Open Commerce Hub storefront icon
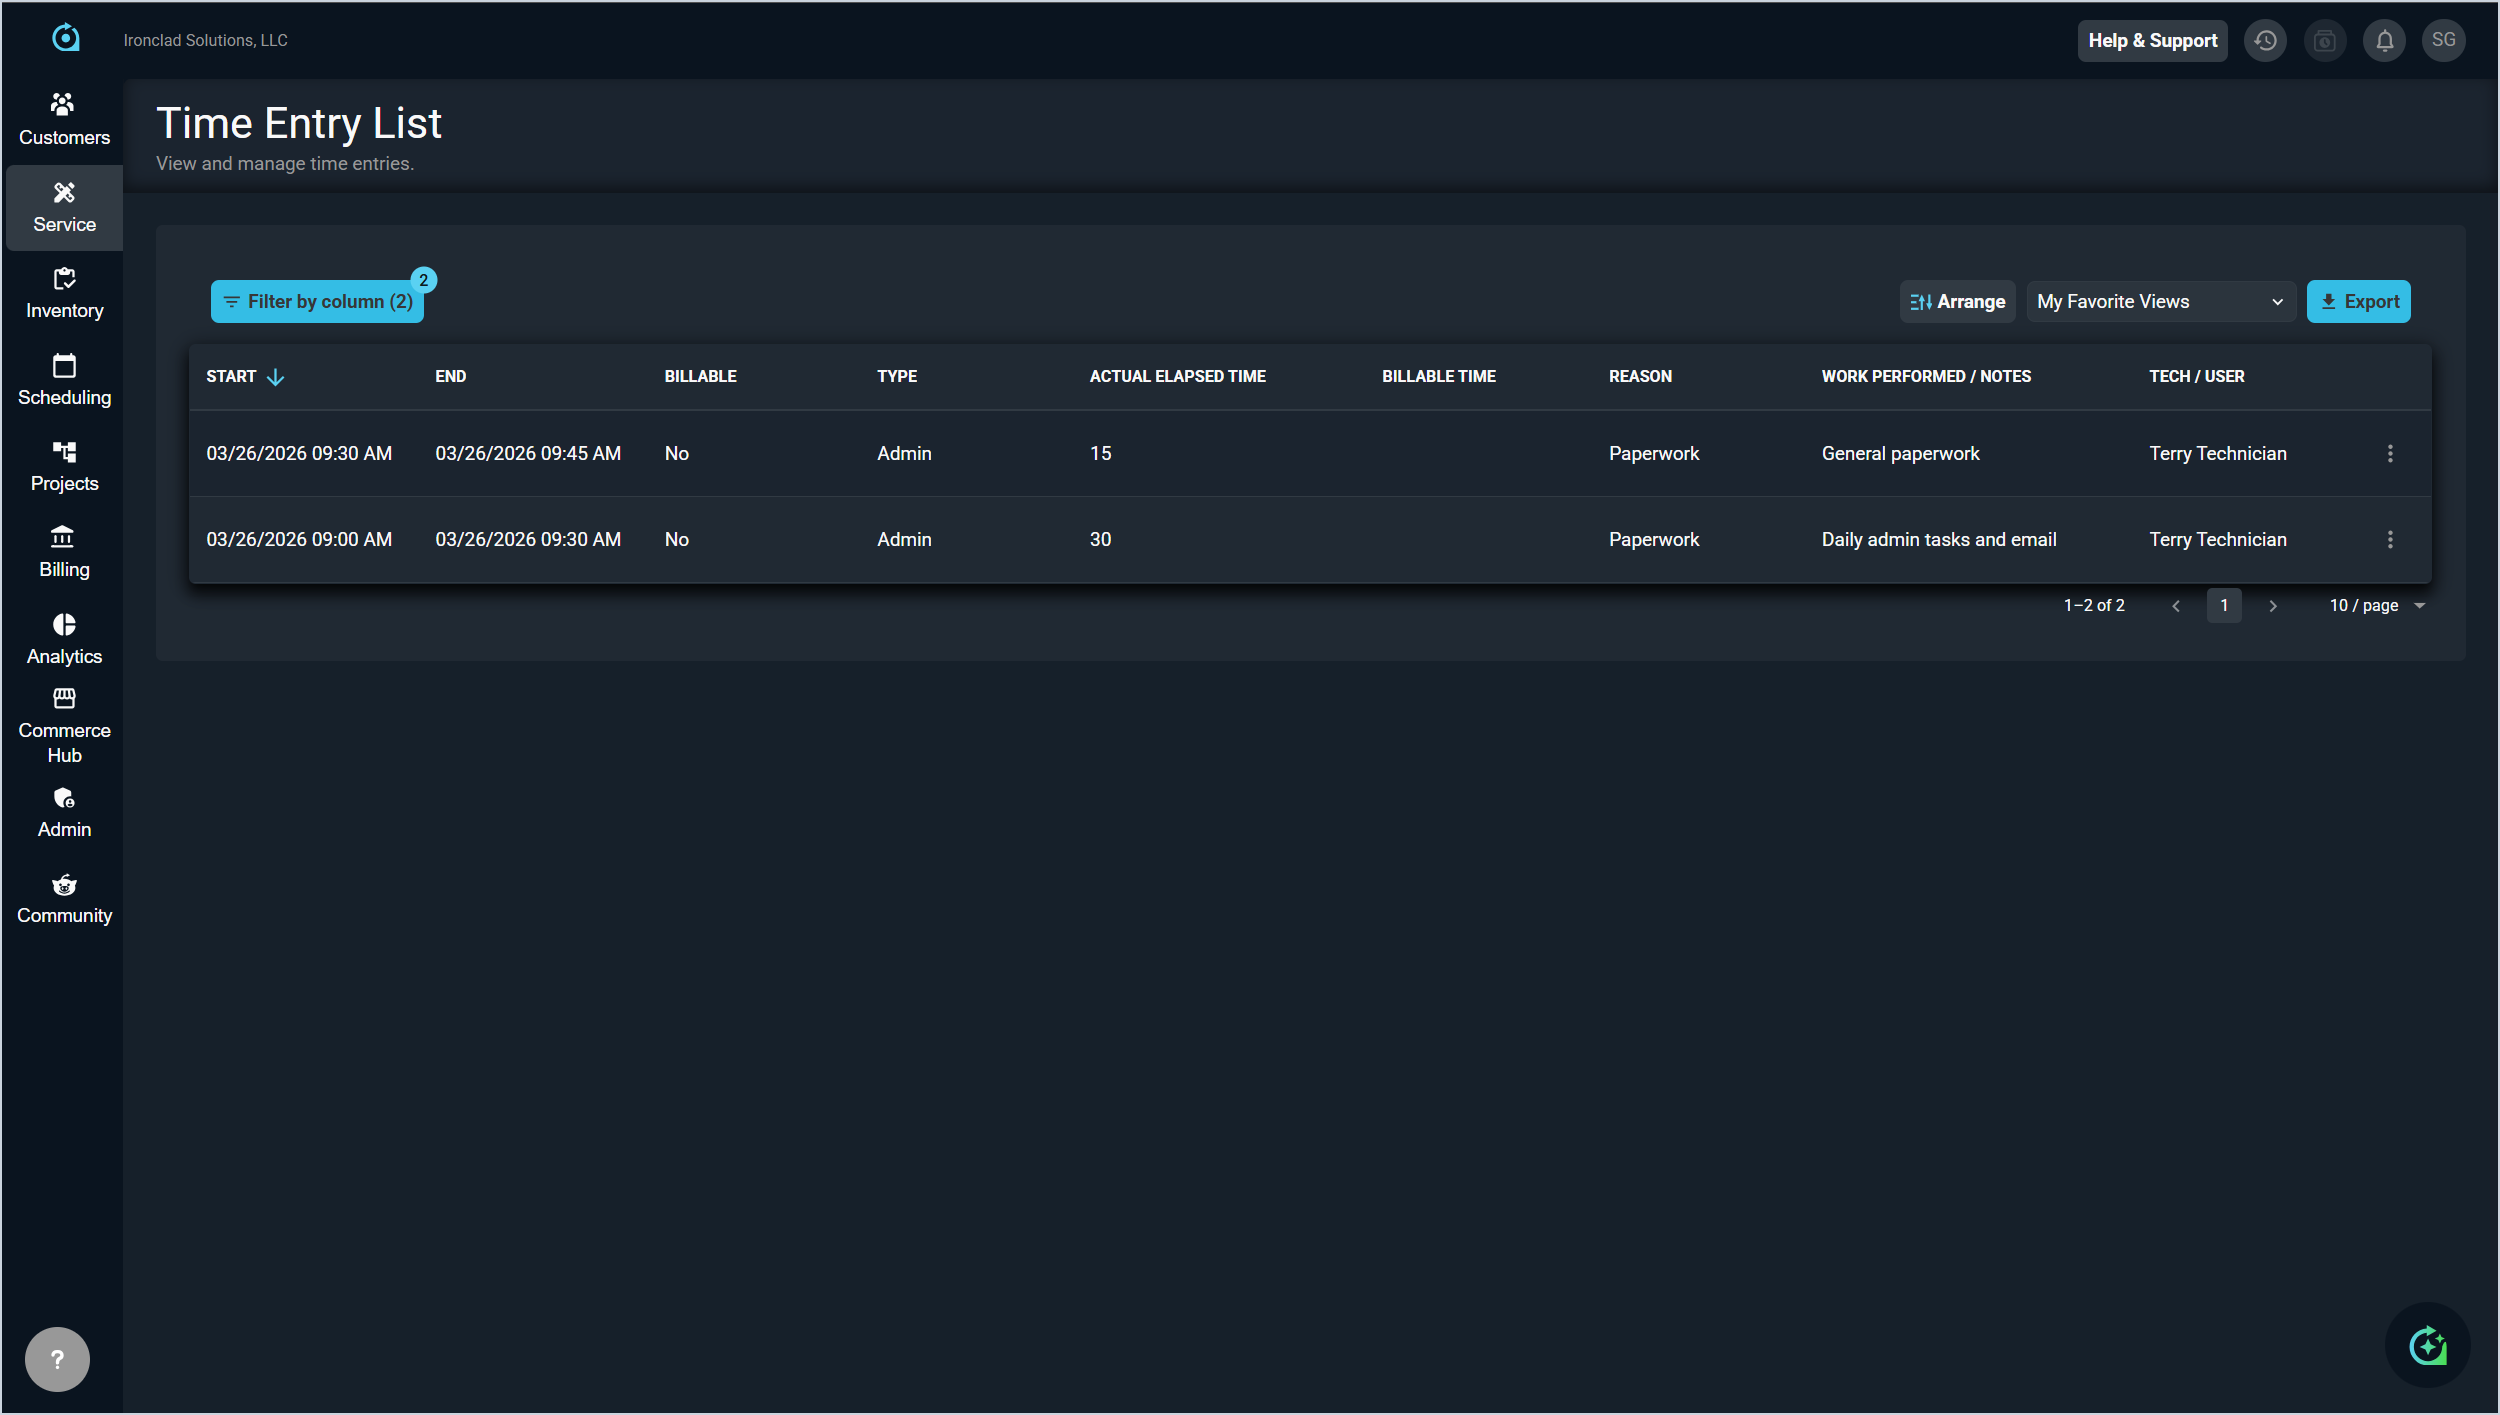Image resolution: width=2500 pixels, height=1415 pixels. point(64,698)
